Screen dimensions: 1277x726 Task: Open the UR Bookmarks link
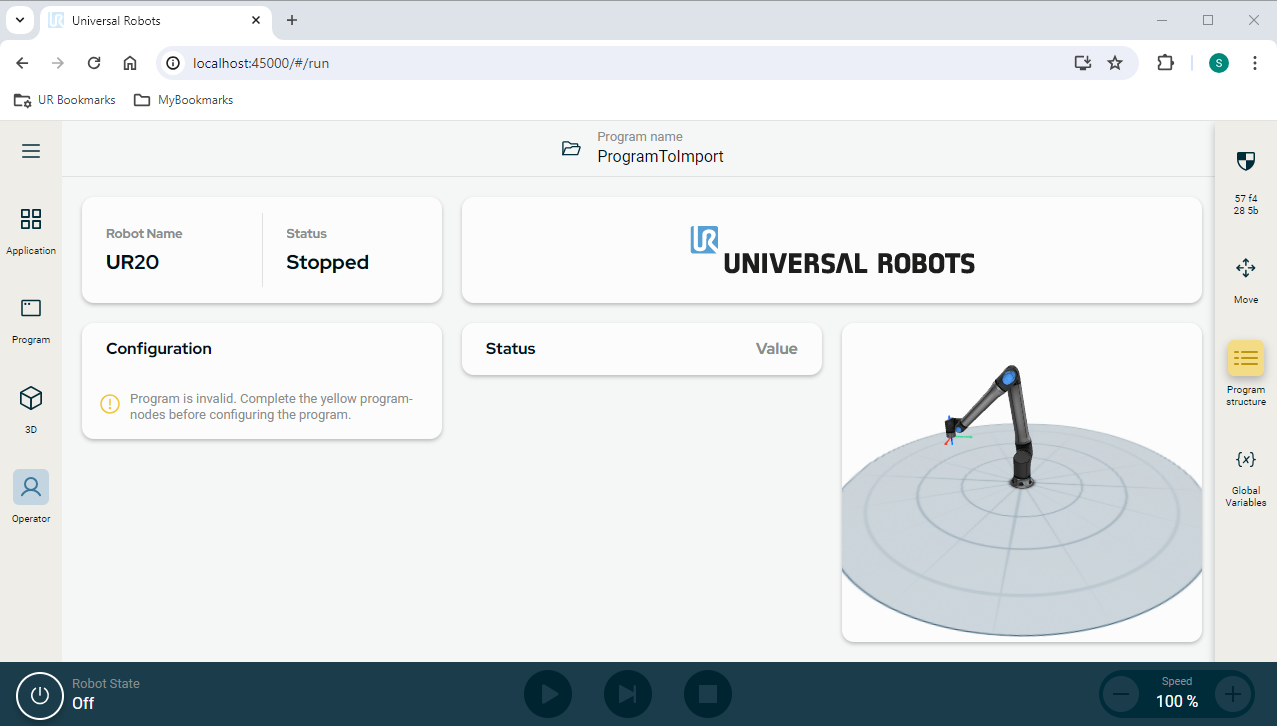point(64,100)
